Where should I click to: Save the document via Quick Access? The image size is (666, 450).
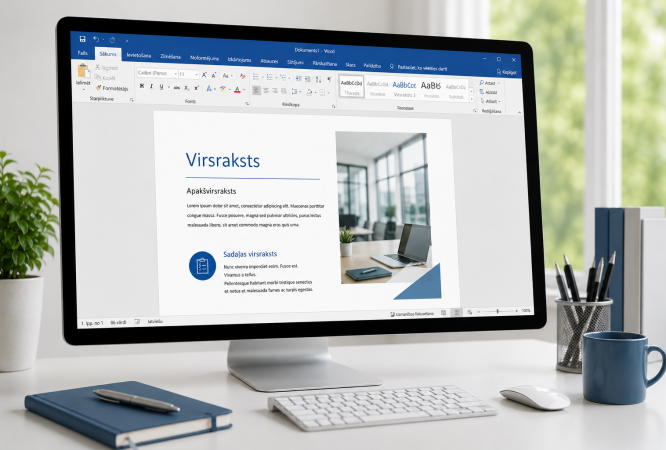82,39
